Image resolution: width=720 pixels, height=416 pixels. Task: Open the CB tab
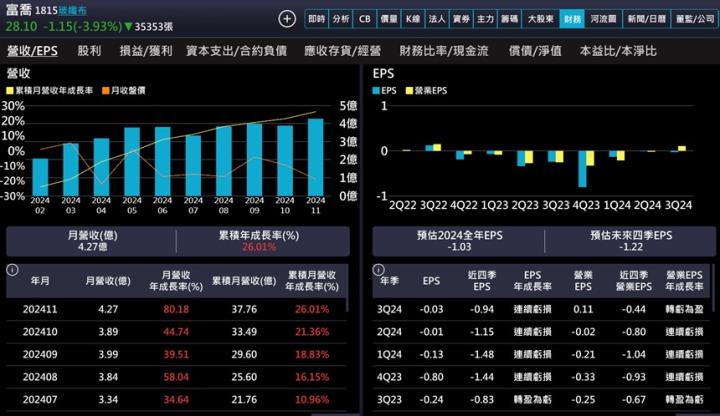coord(365,19)
